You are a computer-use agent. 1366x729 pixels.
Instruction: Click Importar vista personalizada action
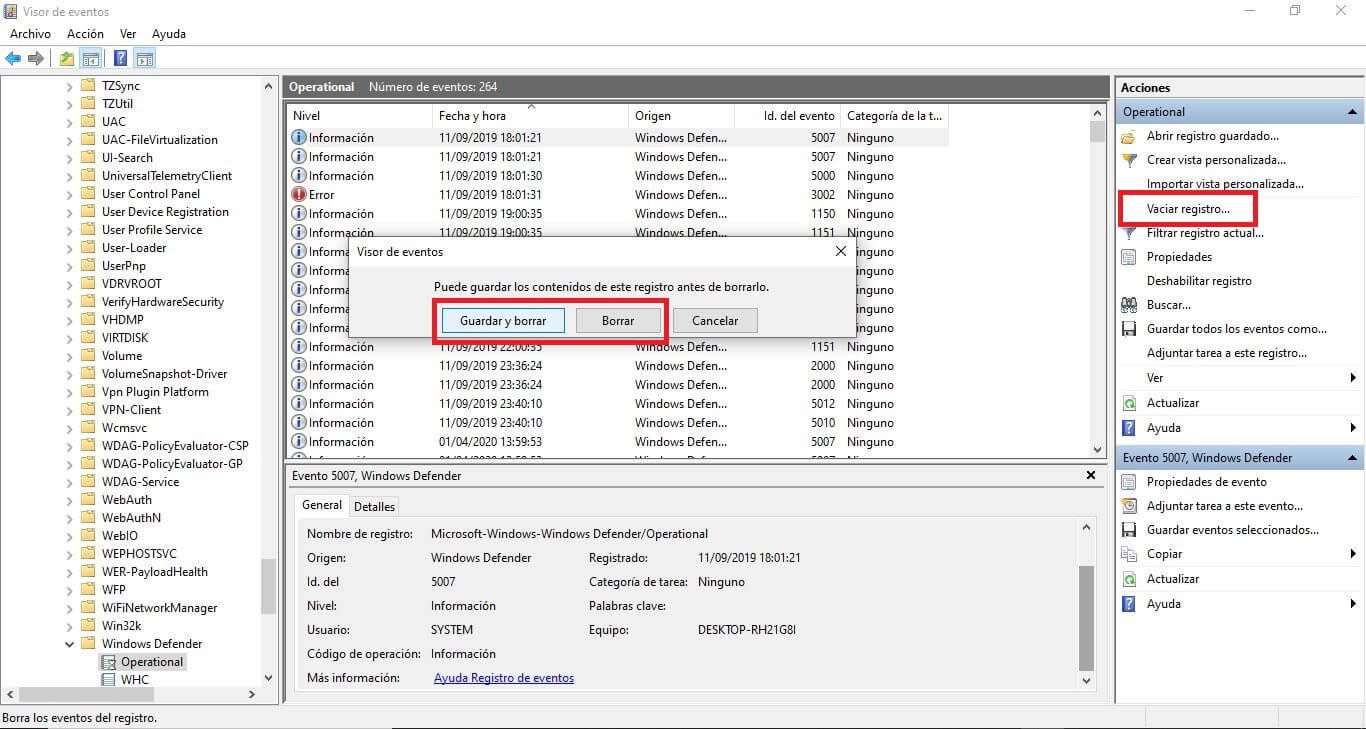point(1225,184)
